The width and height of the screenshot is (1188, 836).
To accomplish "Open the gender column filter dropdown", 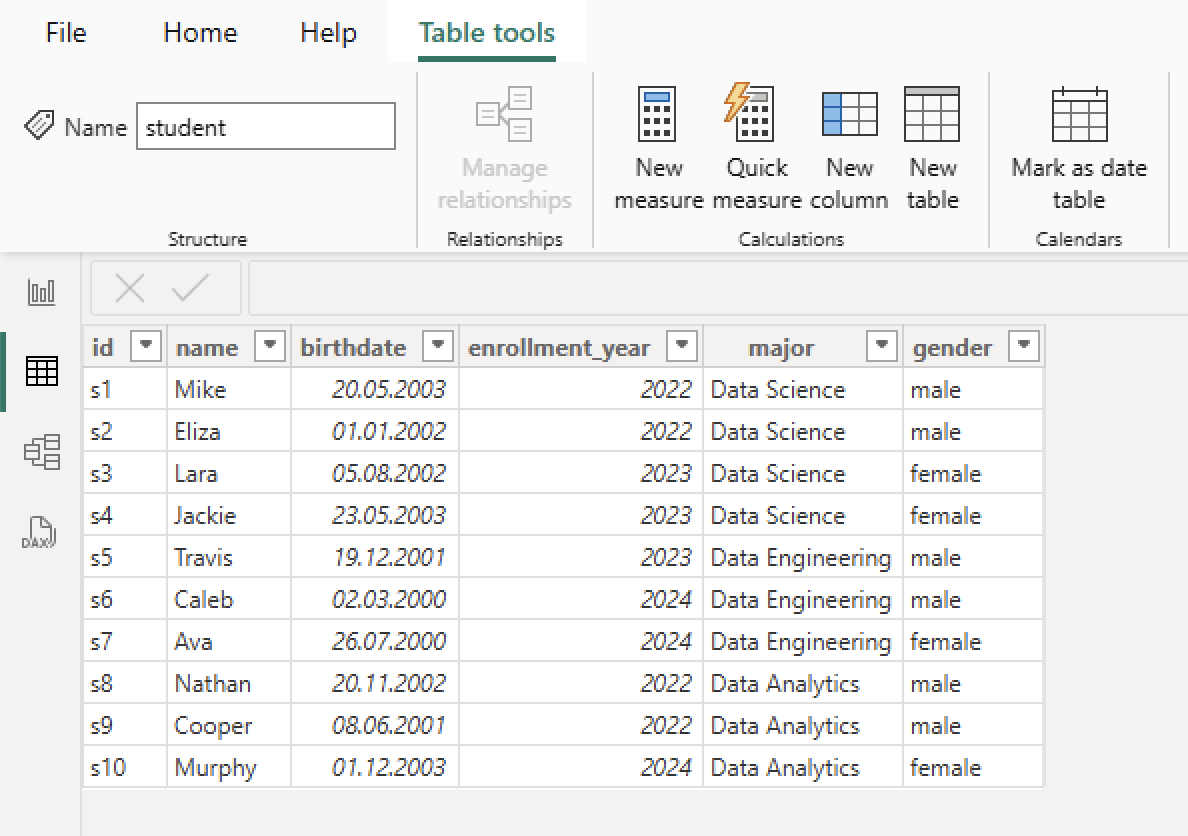I will pyautogui.click(x=1023, y=347).
